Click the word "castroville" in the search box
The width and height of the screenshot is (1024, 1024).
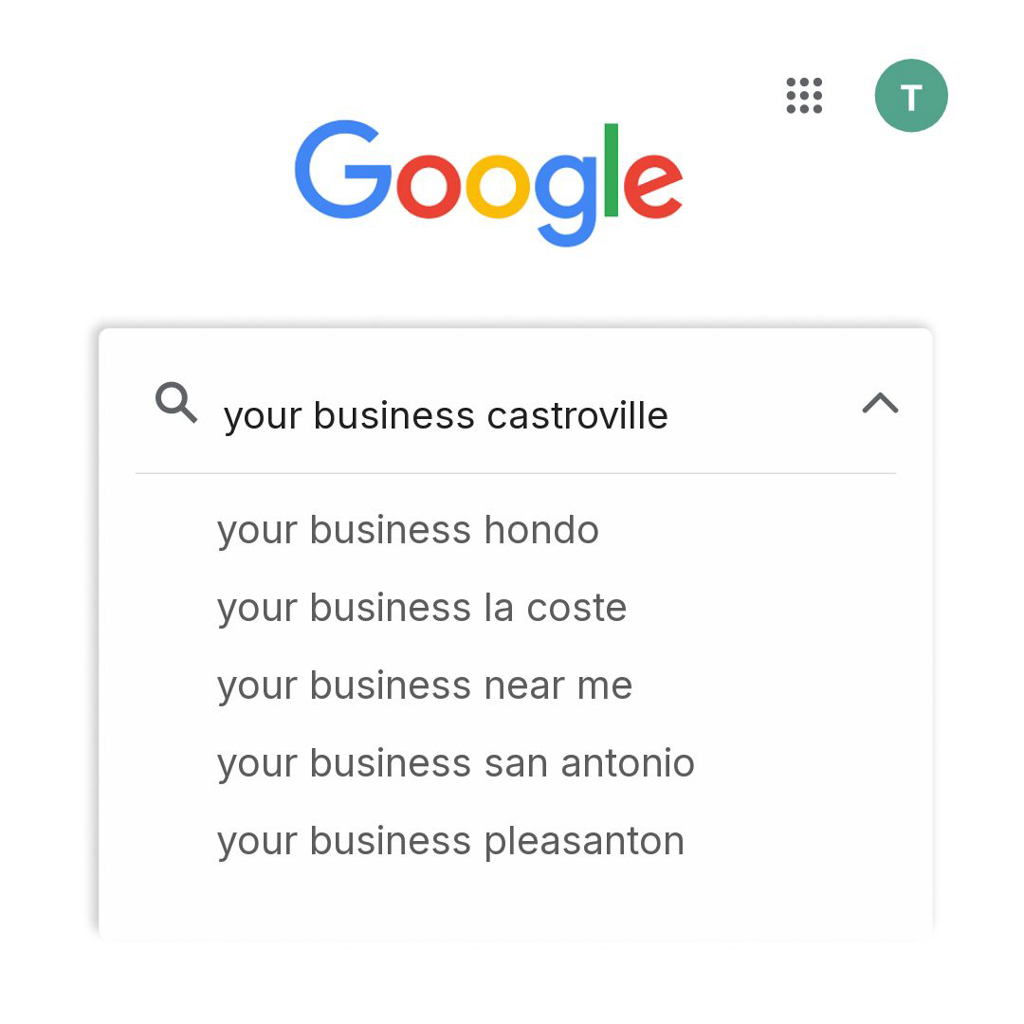tap(577, 416)
